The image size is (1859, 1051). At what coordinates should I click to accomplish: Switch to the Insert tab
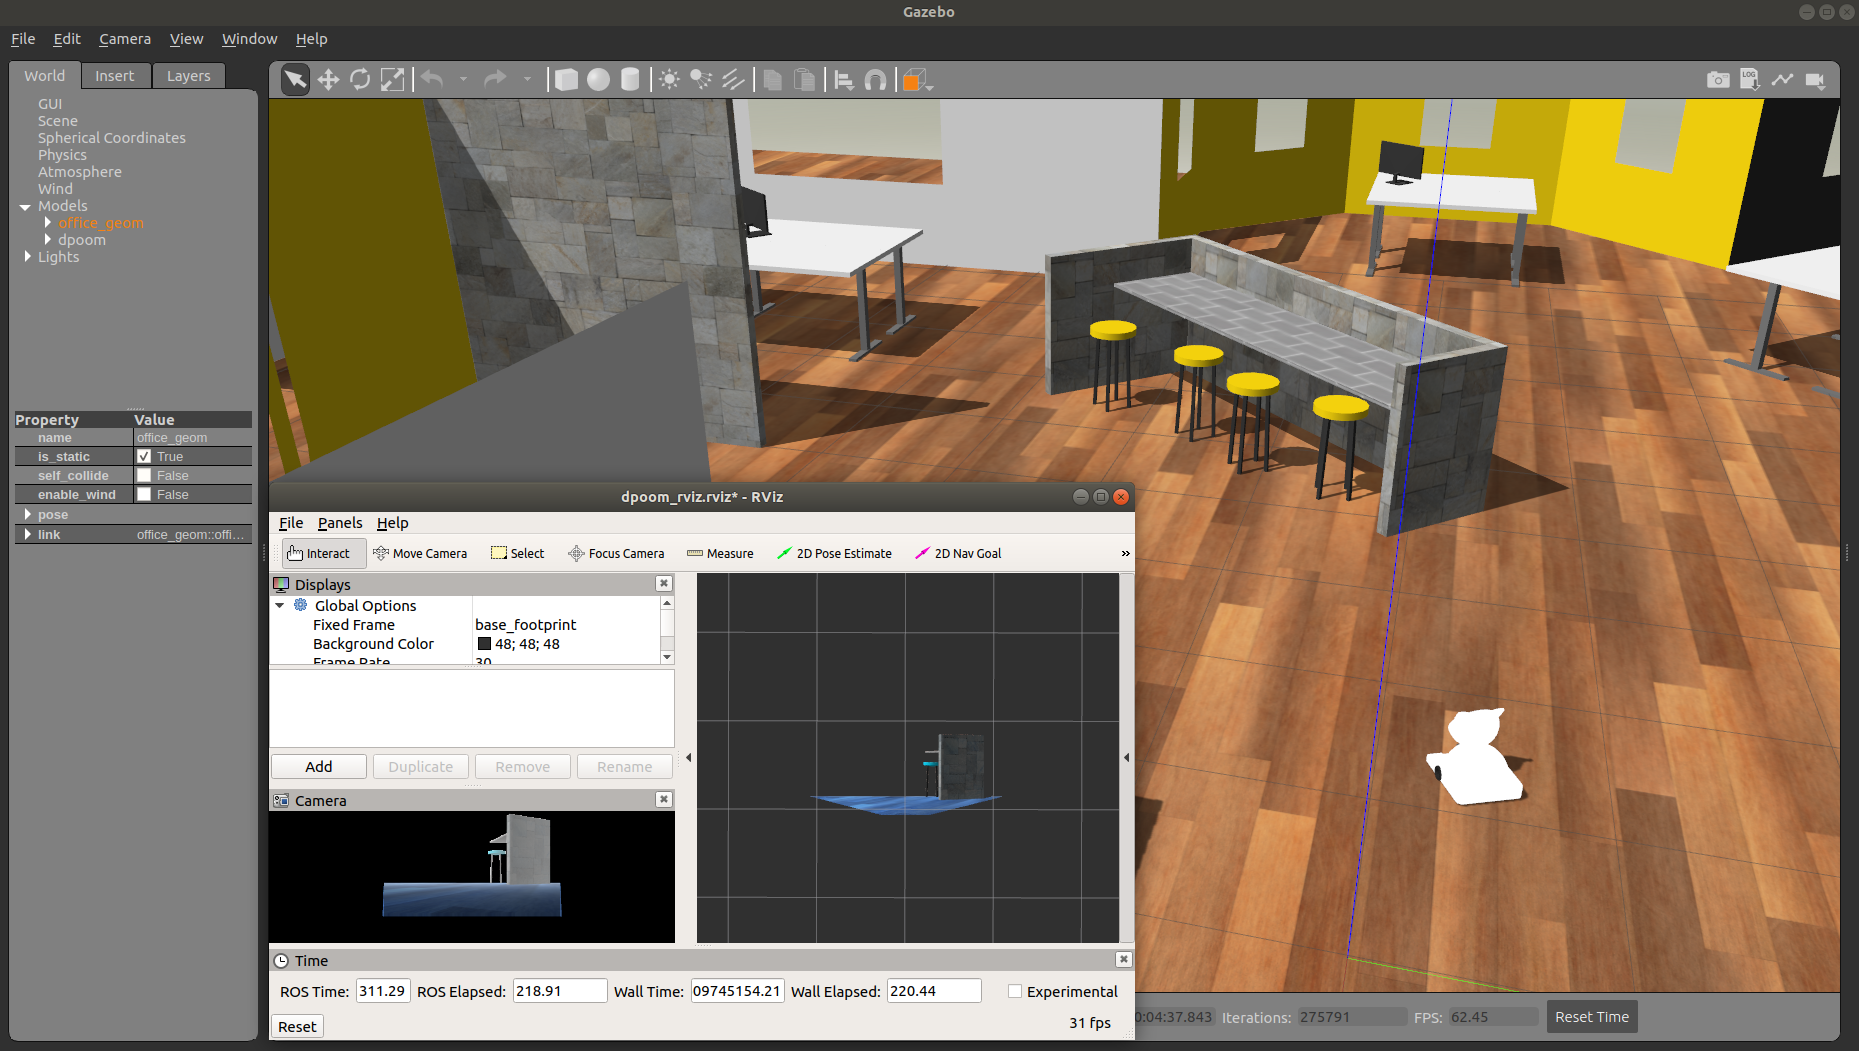click(x=114, y=76)
